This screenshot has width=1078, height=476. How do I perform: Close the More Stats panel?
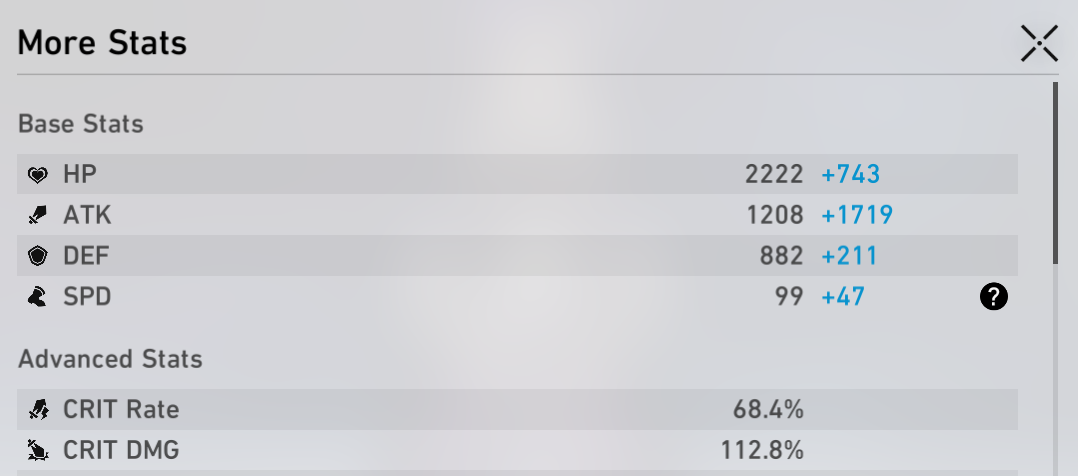[1039, 44]
